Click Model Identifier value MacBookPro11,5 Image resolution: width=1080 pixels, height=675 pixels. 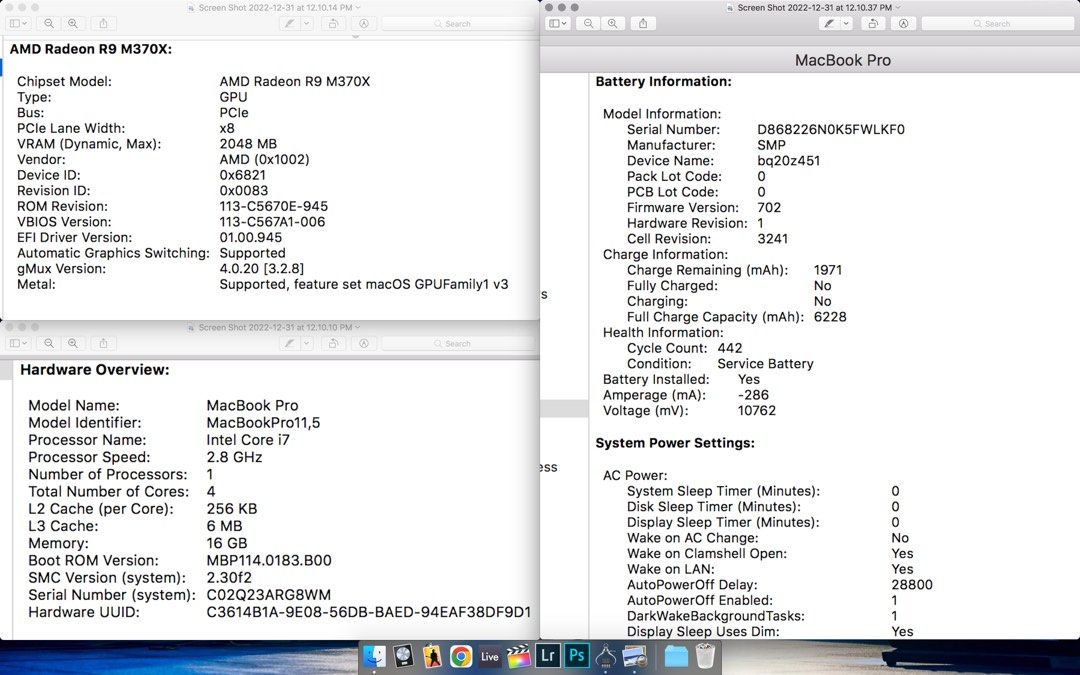click(263, 423)
